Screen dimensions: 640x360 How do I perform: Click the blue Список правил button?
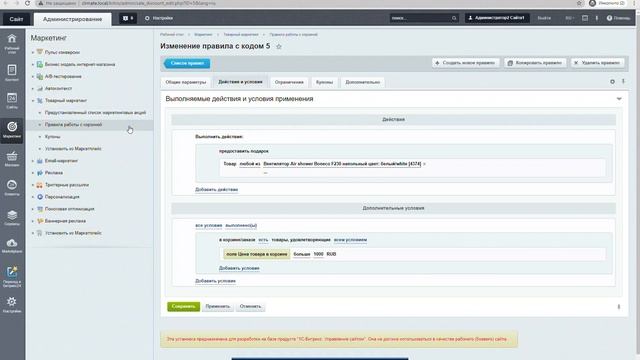tap(187, 63)
